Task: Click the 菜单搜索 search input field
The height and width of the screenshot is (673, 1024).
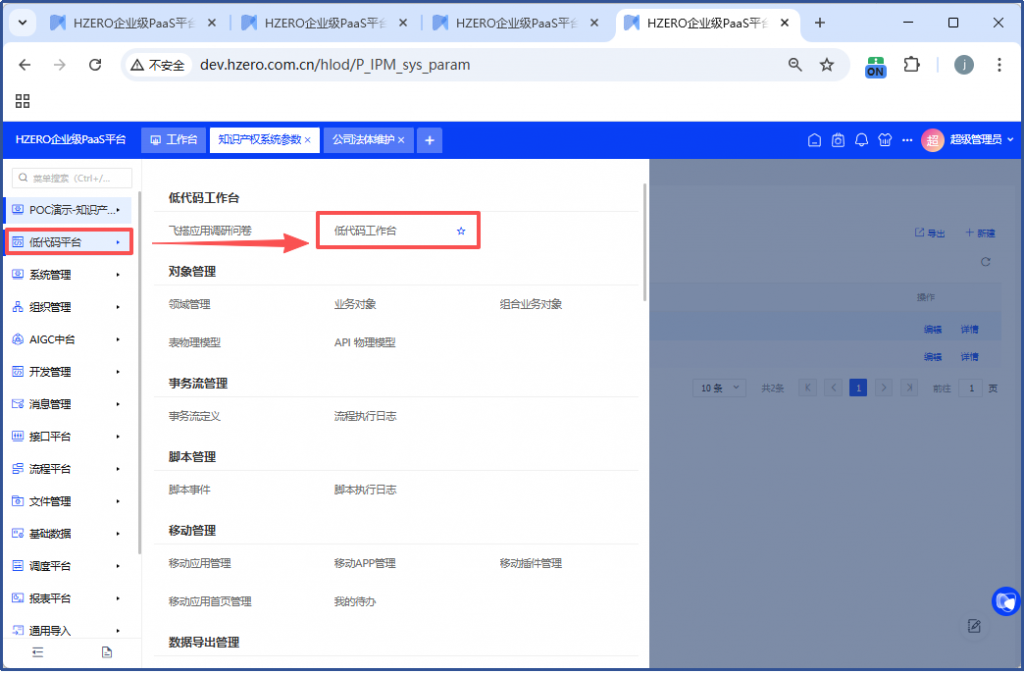Action: click(72, 179)
